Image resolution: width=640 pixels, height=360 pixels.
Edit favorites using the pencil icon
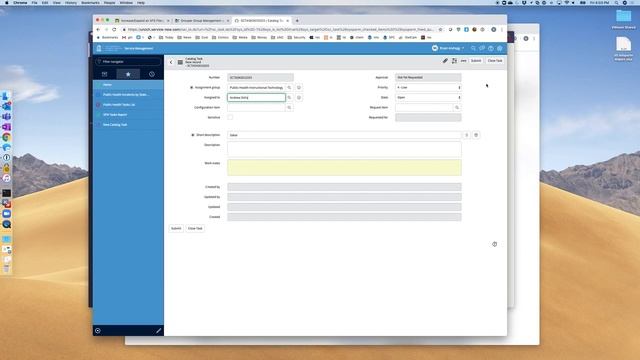pyautogui.click(x=159, y=331)
